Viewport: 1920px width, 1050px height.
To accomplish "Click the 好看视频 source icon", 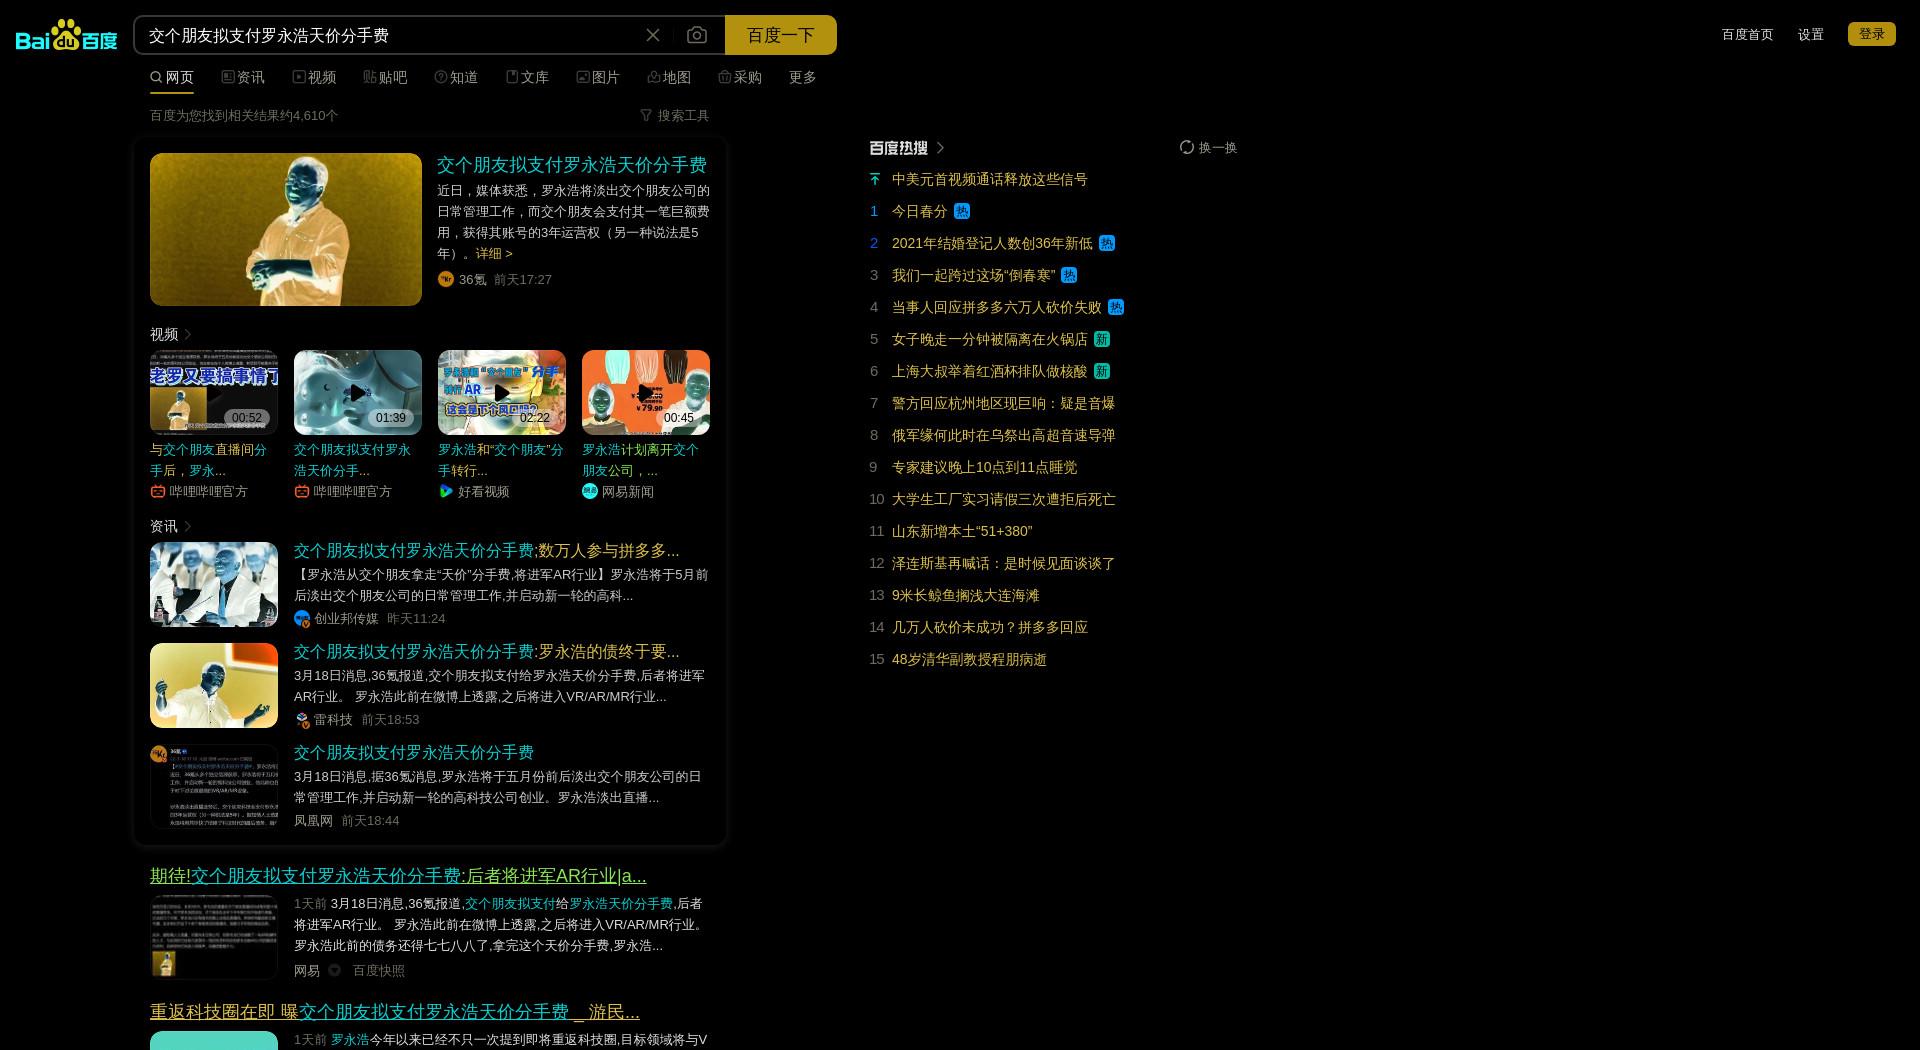I will coord(446,491).
